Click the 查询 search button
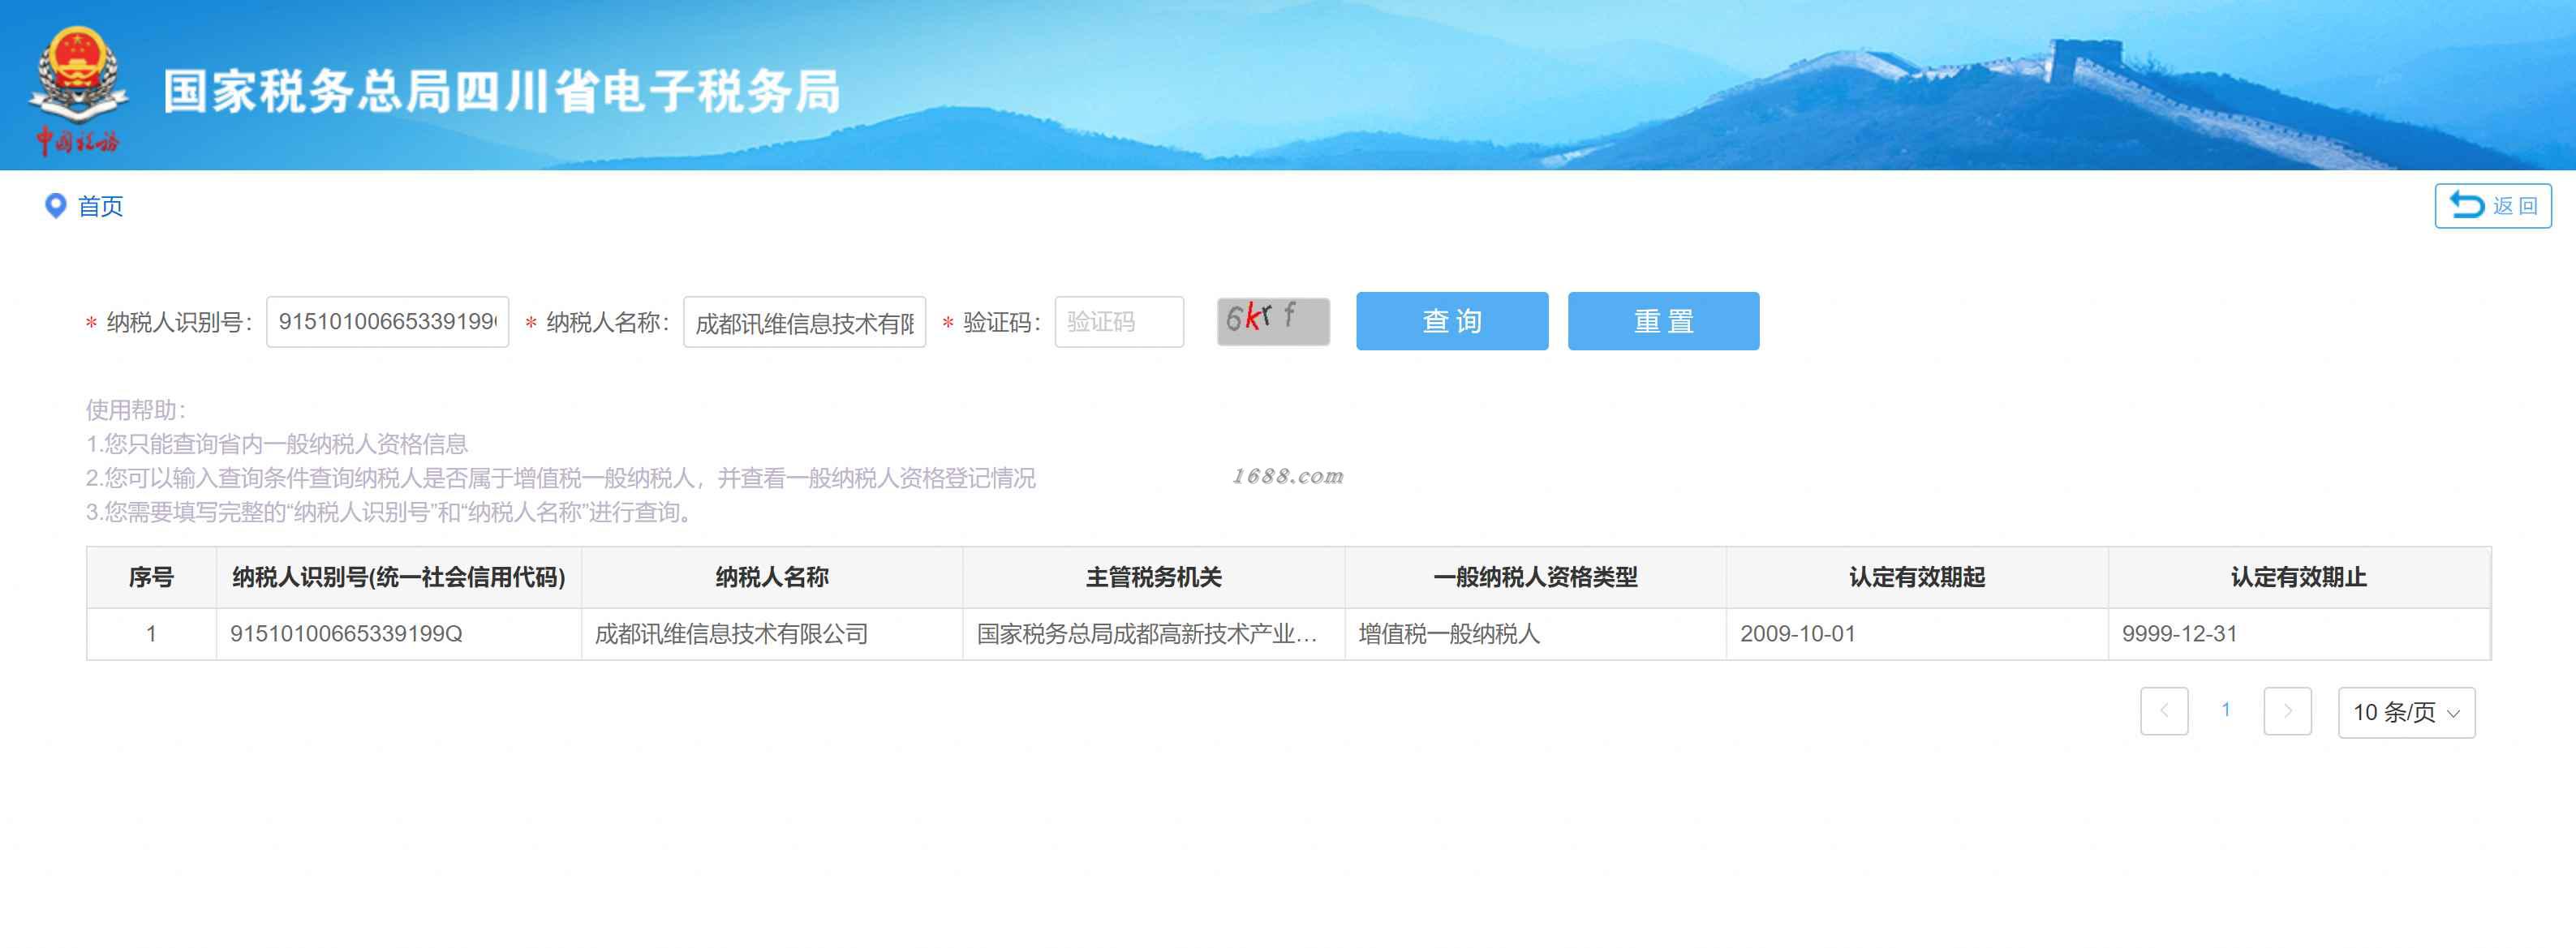 click(1451, 321)
